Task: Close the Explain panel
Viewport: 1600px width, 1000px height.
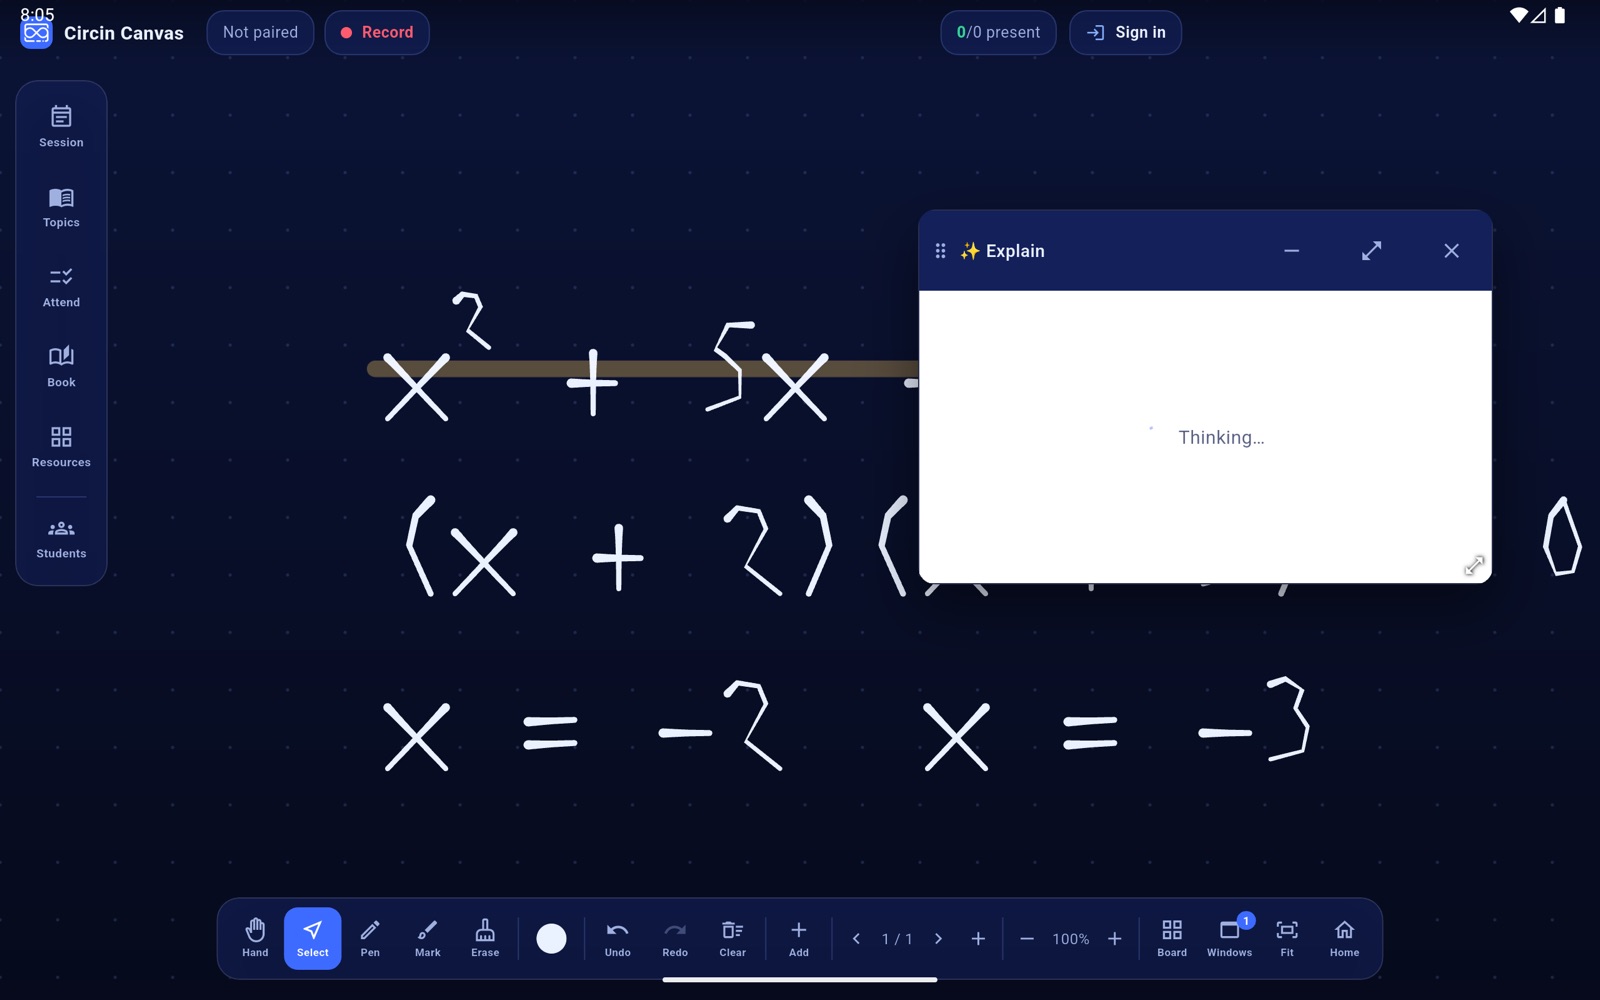Action: (x=1451, y=251)
